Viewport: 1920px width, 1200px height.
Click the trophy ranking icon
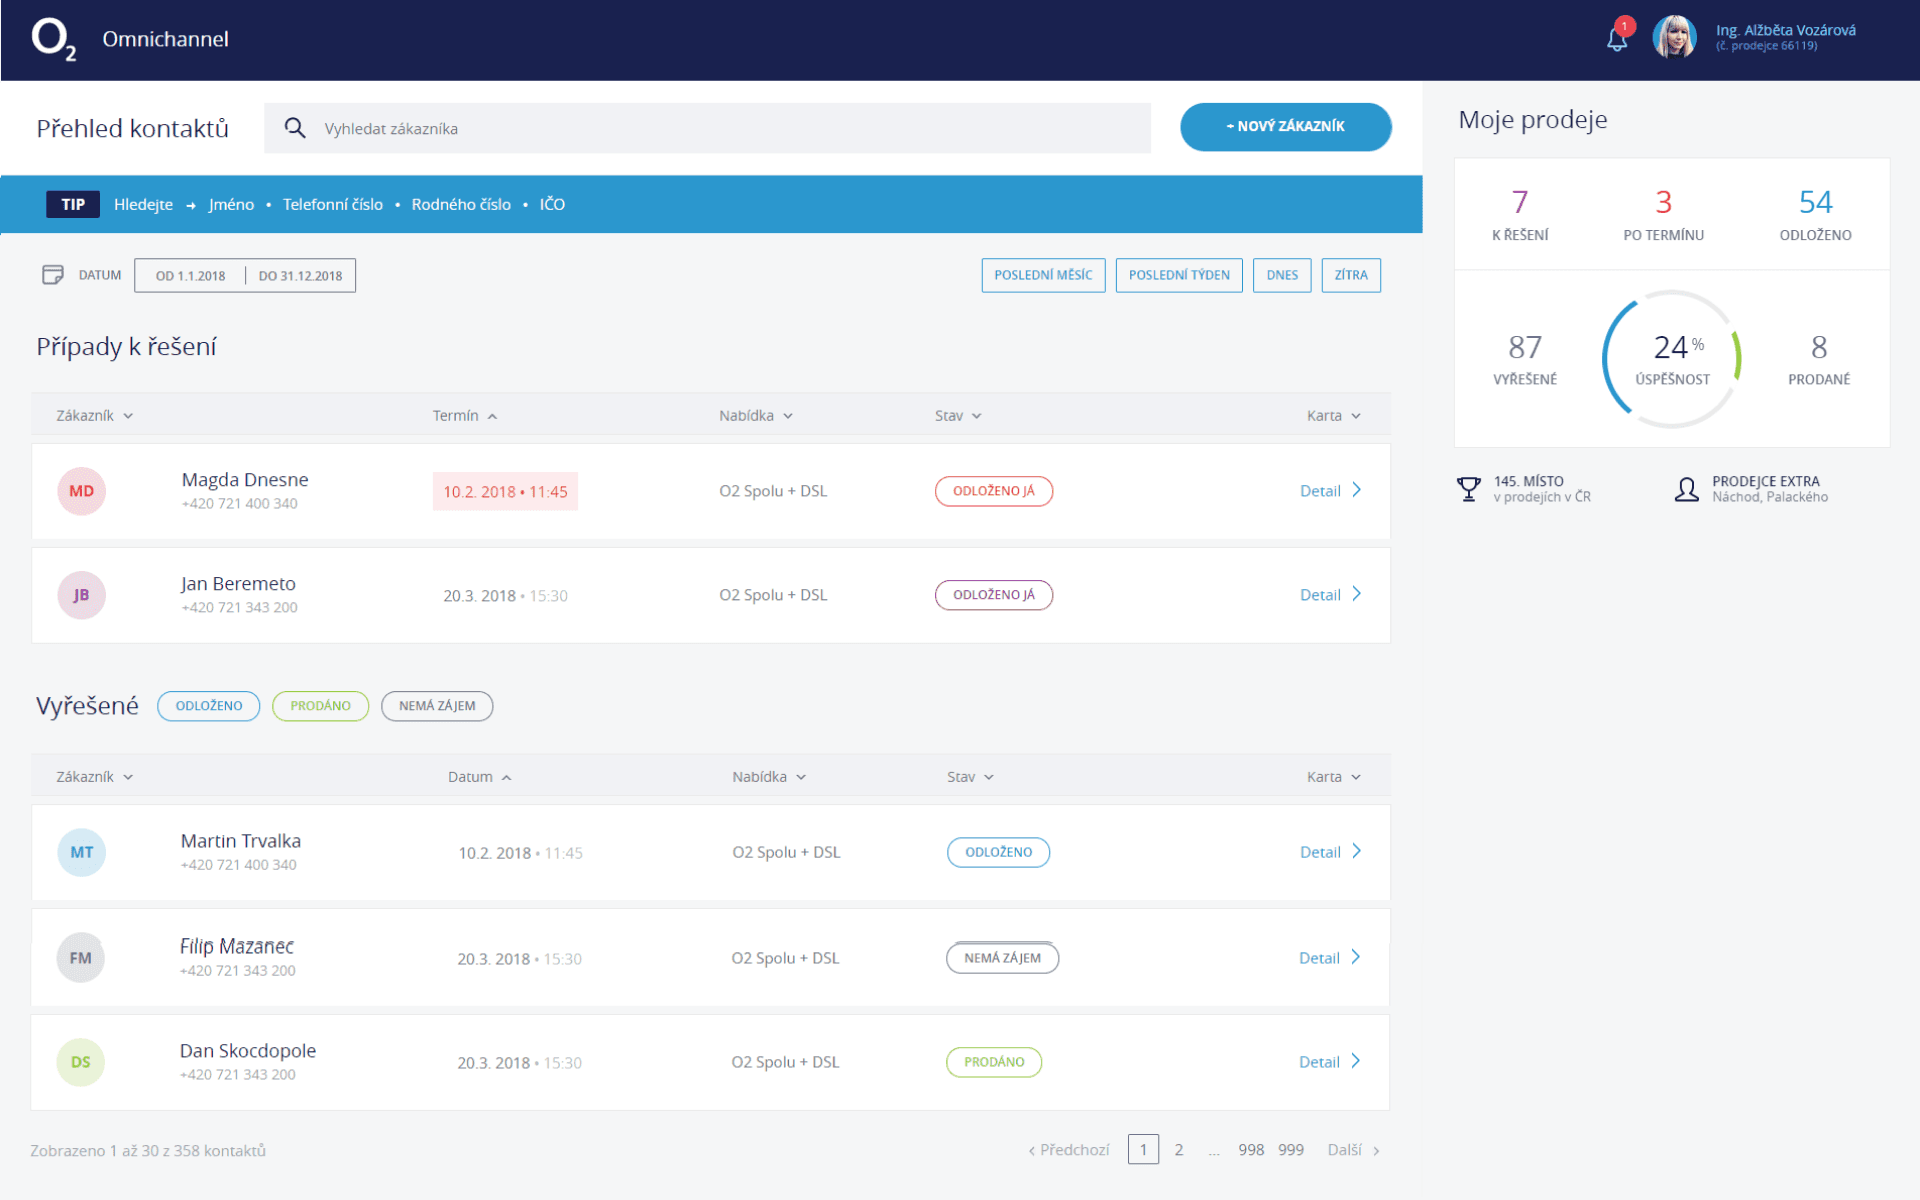pyautogui.click(x=1468, y=489)
